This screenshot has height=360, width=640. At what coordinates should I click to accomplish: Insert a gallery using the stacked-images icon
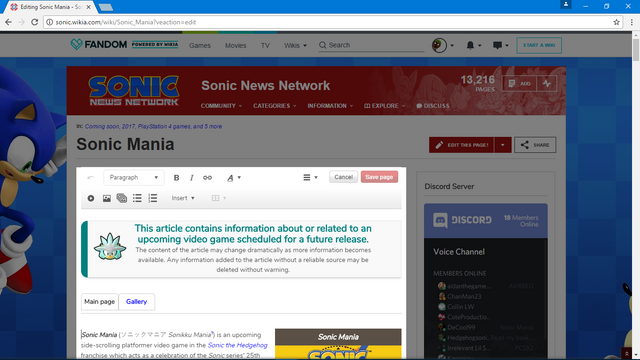122,198
